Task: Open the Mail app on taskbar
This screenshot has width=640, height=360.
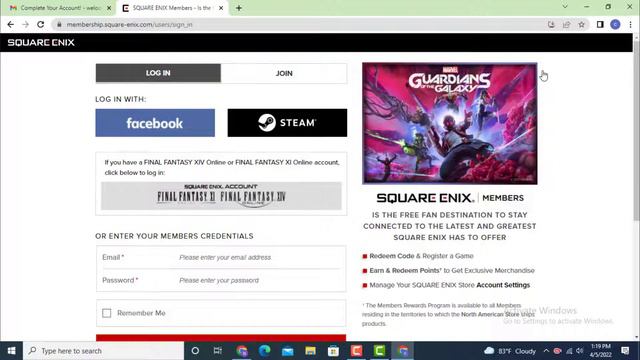Action: [288, 351]
